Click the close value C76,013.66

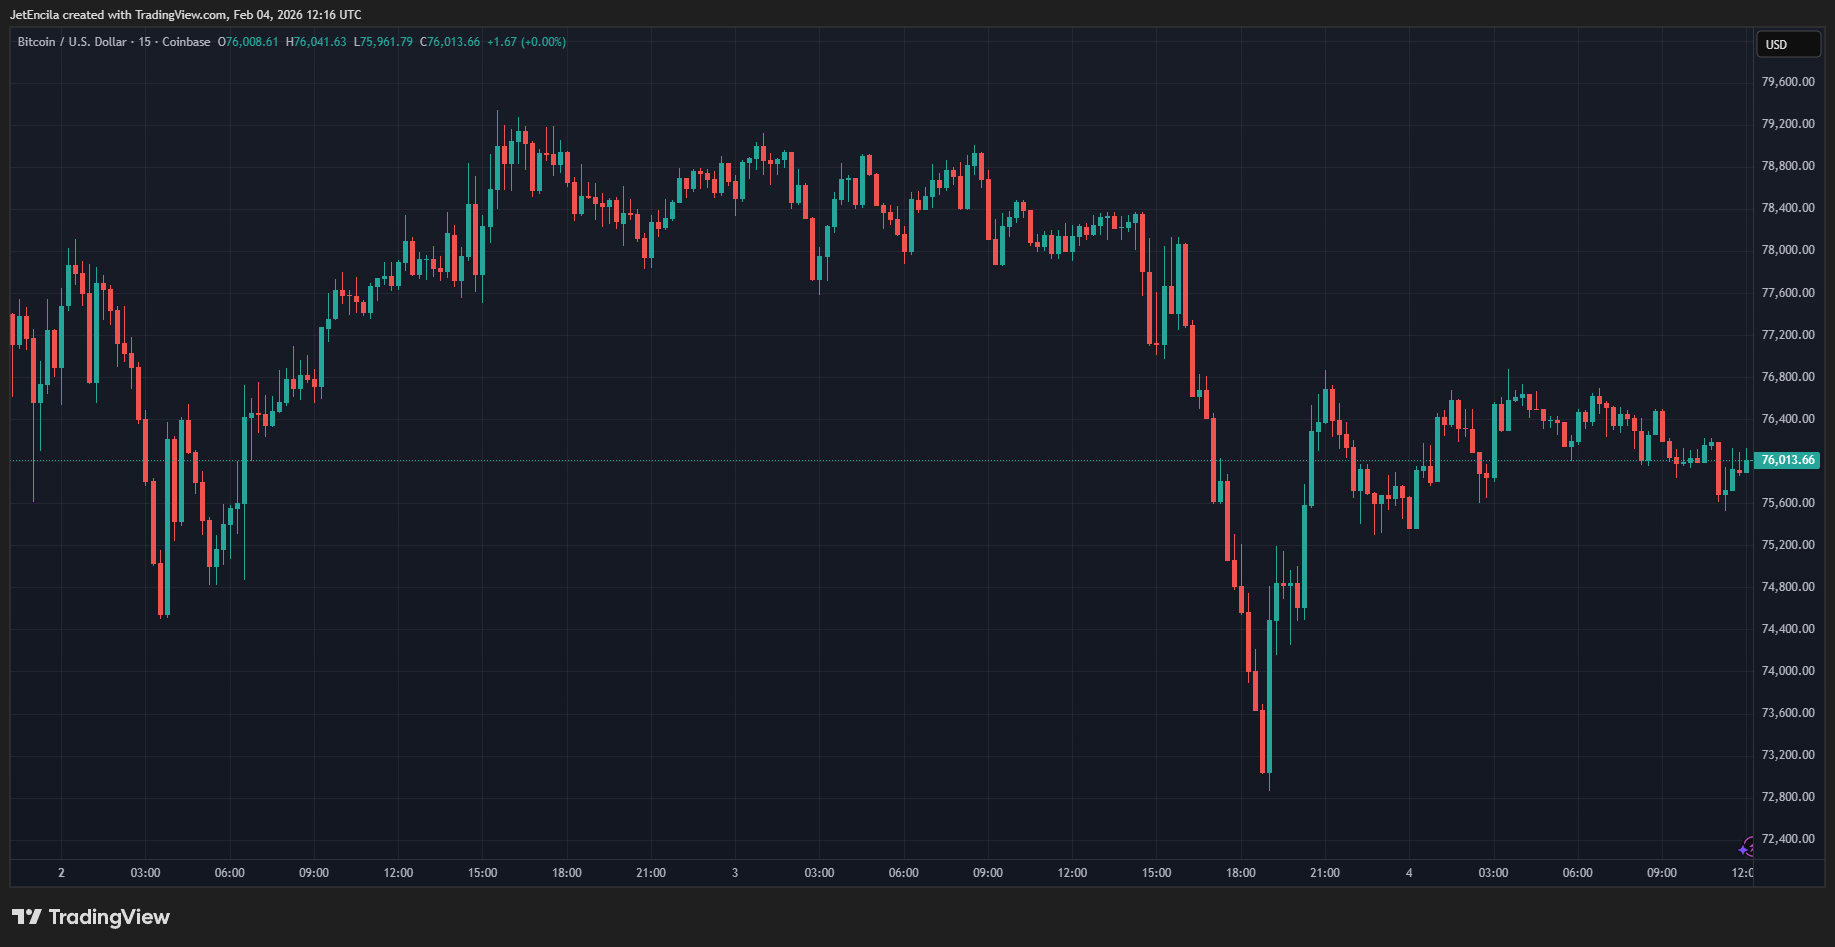(x=450, y=42)
